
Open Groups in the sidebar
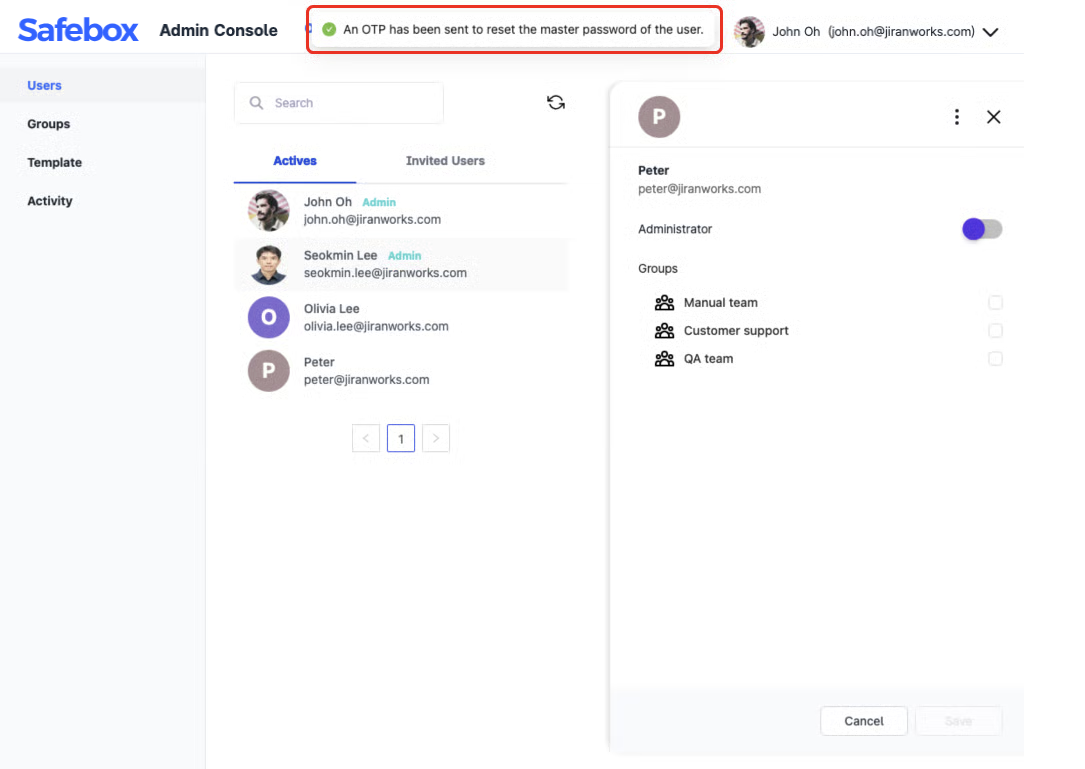(49, 124)
